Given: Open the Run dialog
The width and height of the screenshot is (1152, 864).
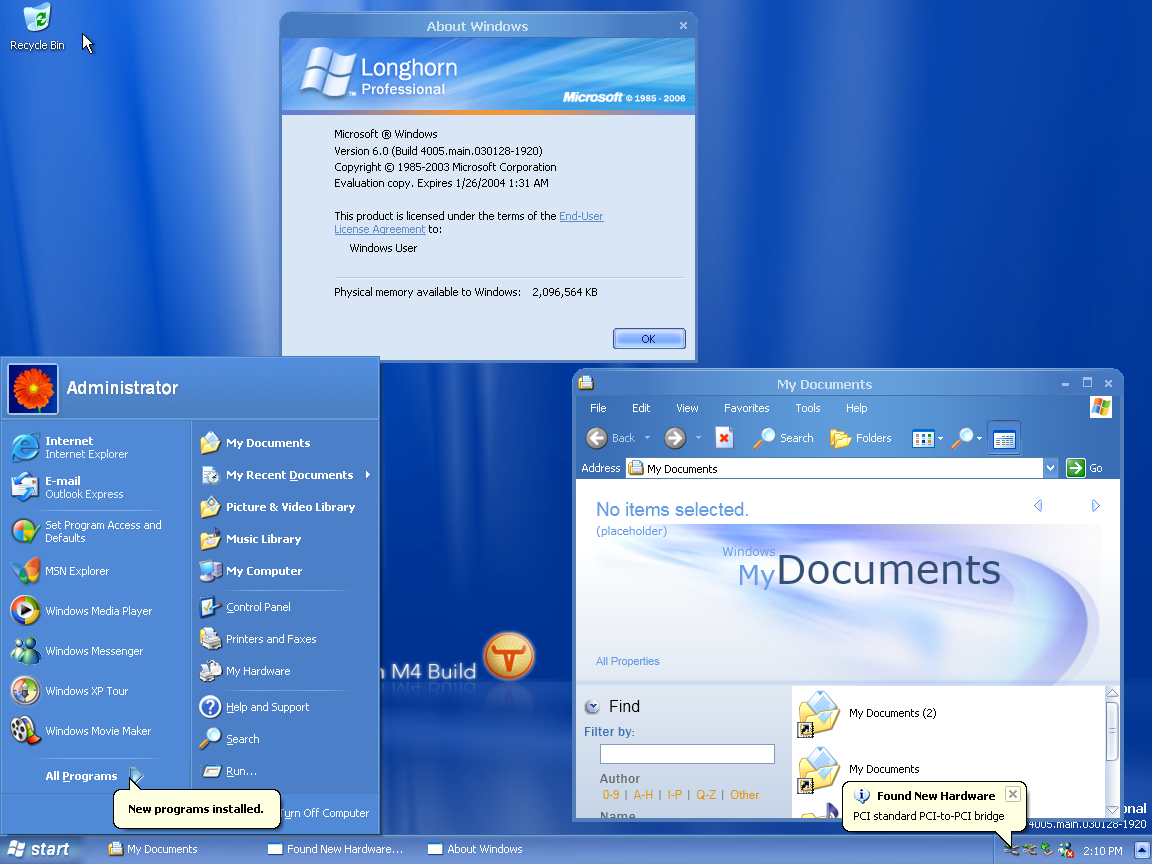Looking at the screenshot, I should click(x=228, y=771).
